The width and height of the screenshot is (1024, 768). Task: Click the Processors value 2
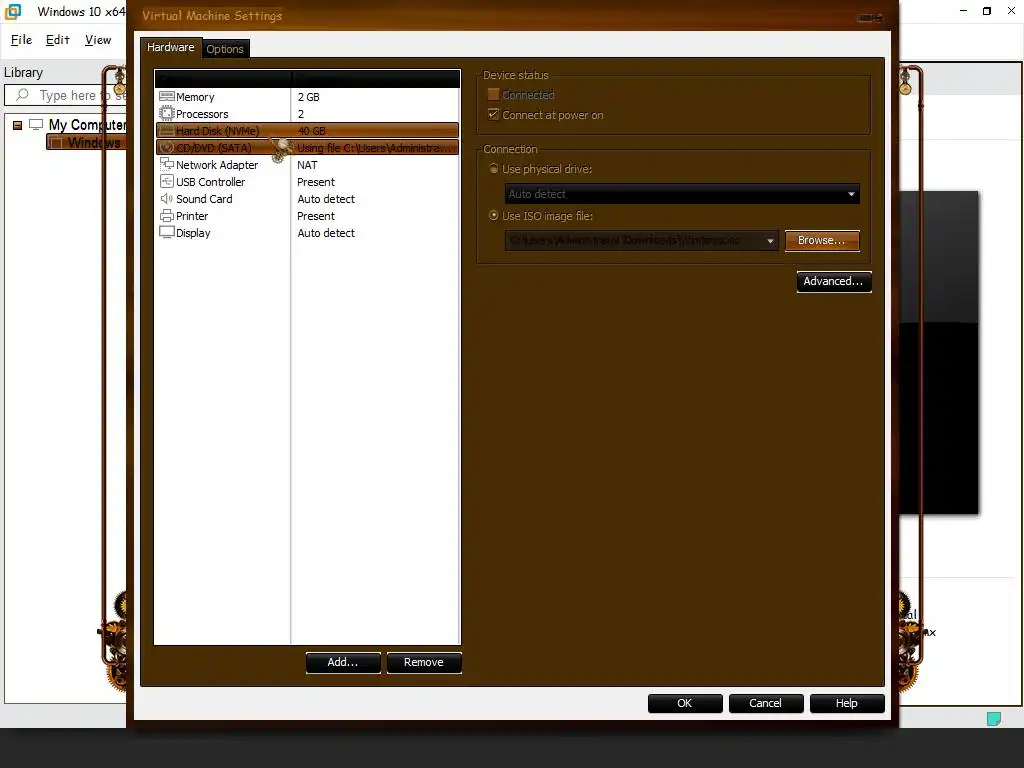click(301, 114)
